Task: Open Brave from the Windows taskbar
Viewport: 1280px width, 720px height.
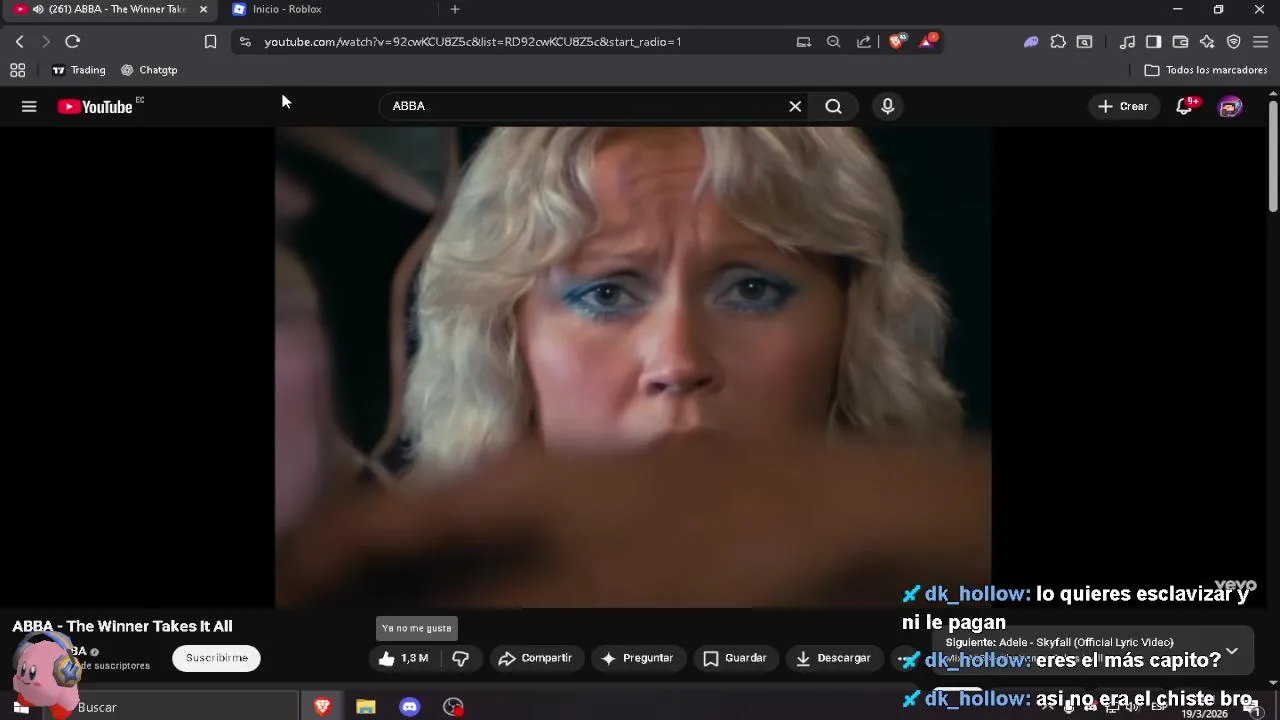Action: coord(322,707)
